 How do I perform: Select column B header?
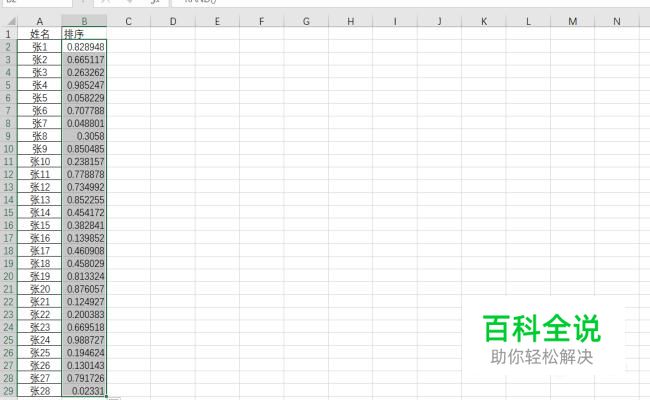84,21
